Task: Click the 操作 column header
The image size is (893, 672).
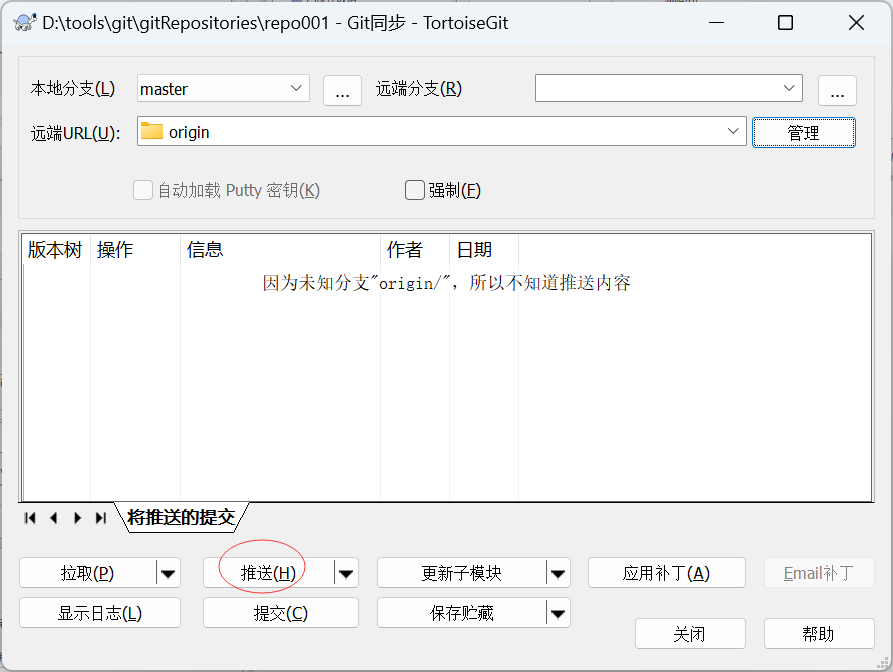Action: (136, 249)
